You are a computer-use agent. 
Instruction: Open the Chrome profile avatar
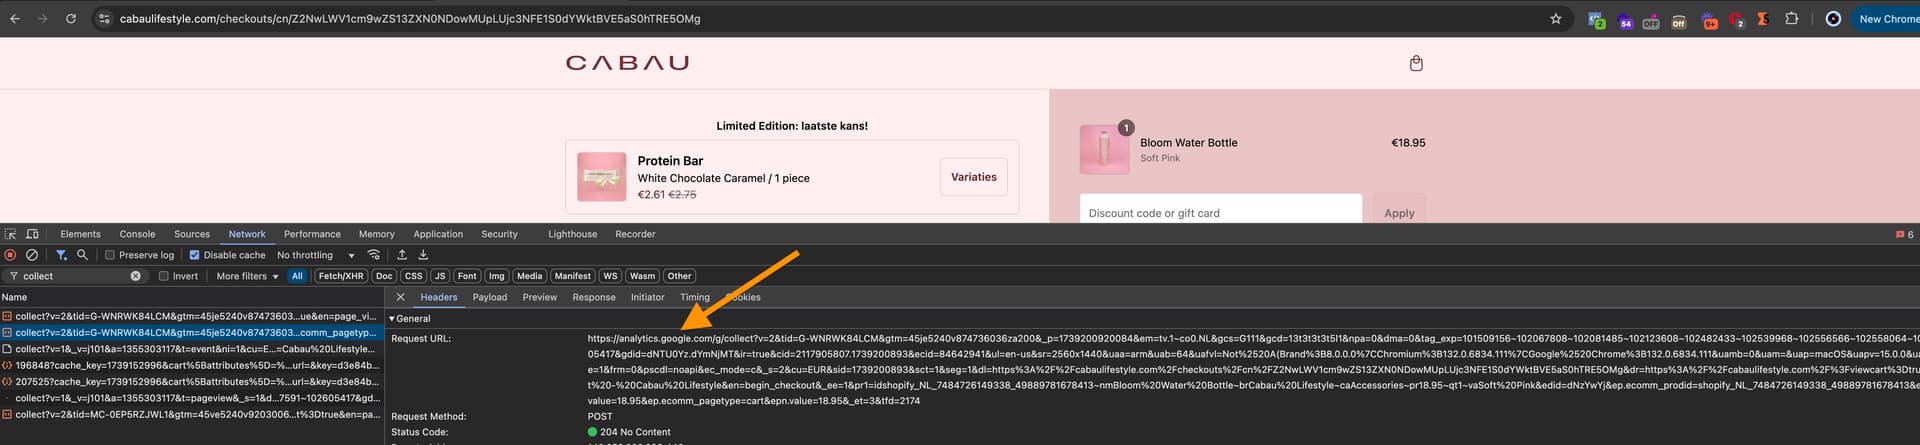point(1833,19)
